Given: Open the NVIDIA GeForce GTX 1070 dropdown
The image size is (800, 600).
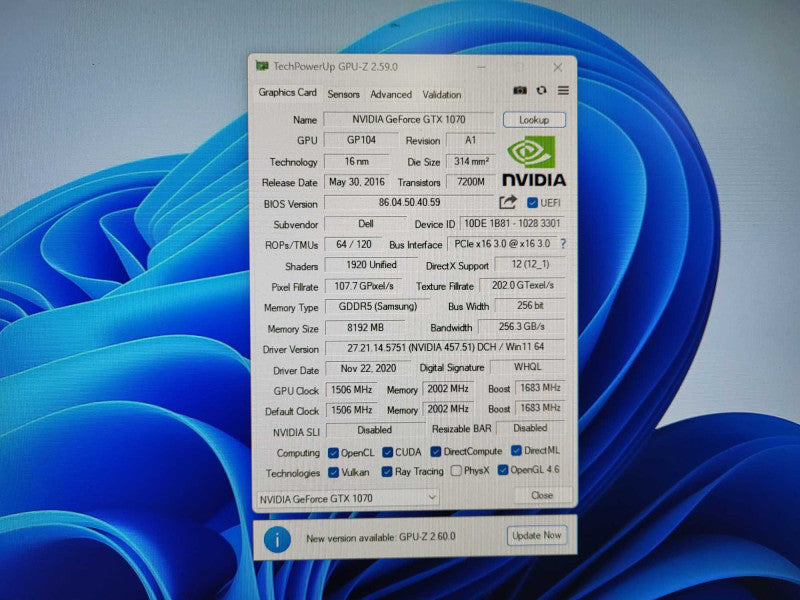Looking at the screenshot, I should (347, 498).
